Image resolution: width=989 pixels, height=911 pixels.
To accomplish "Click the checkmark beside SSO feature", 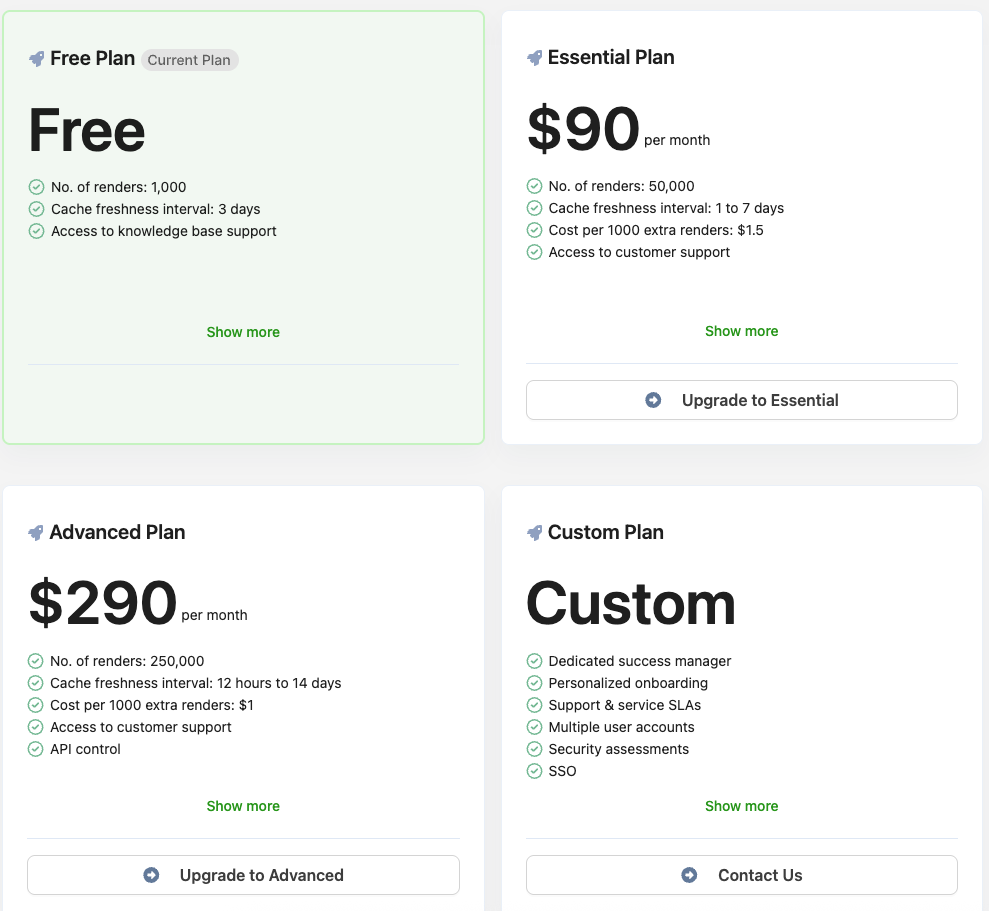I will [534, 771].
